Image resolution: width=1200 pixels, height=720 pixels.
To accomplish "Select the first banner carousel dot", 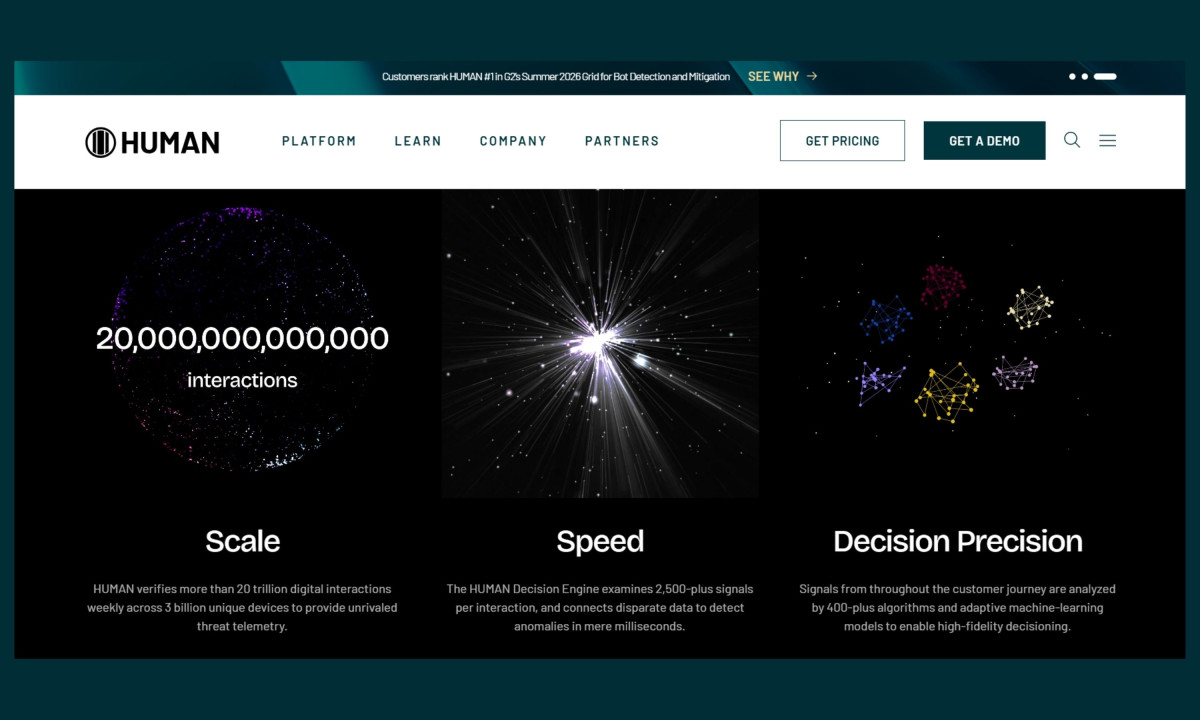I will point(1073,76).
